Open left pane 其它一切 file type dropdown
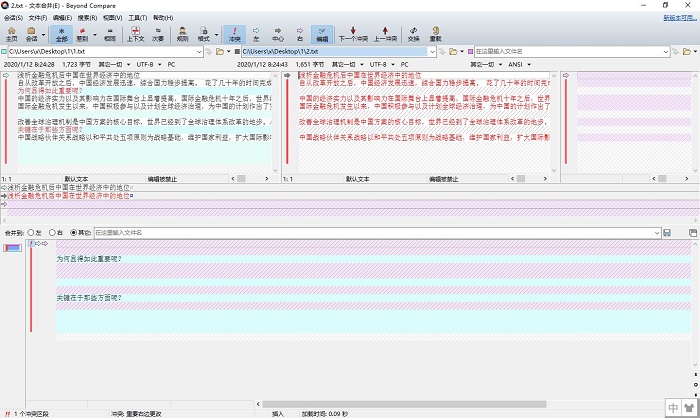Viewport: 700px width, 418px height. pos(129,65)
